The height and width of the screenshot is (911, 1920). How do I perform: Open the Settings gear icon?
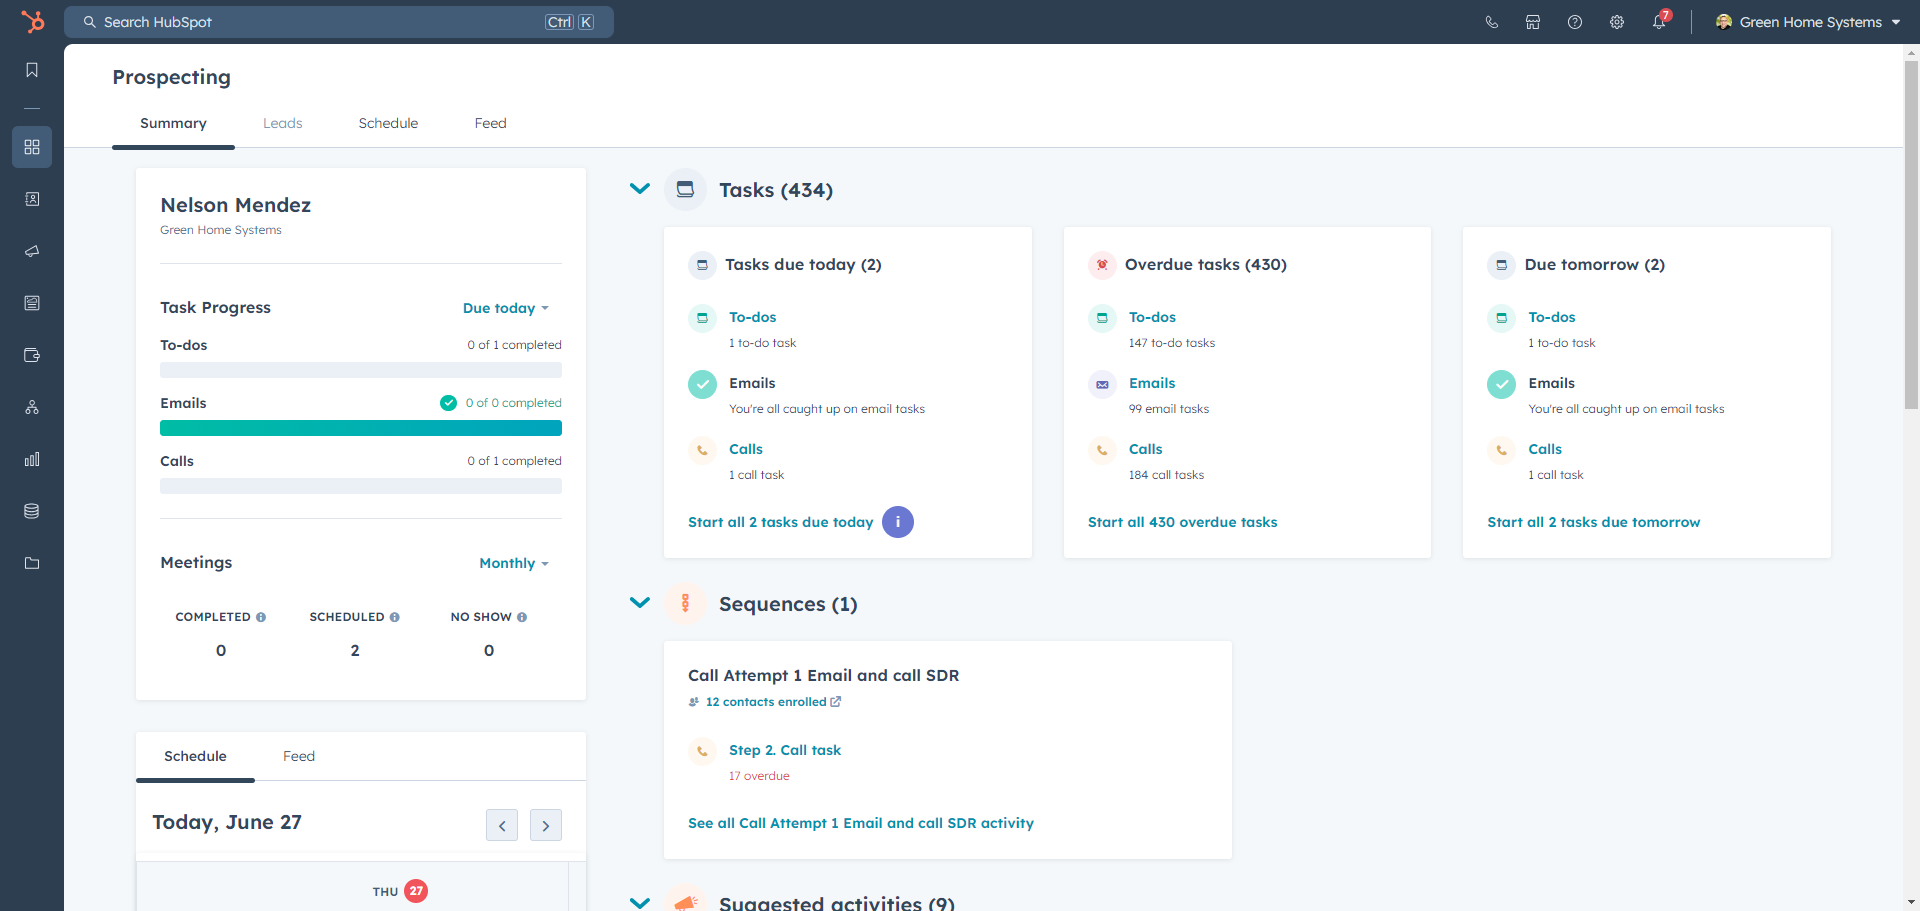1617,22
